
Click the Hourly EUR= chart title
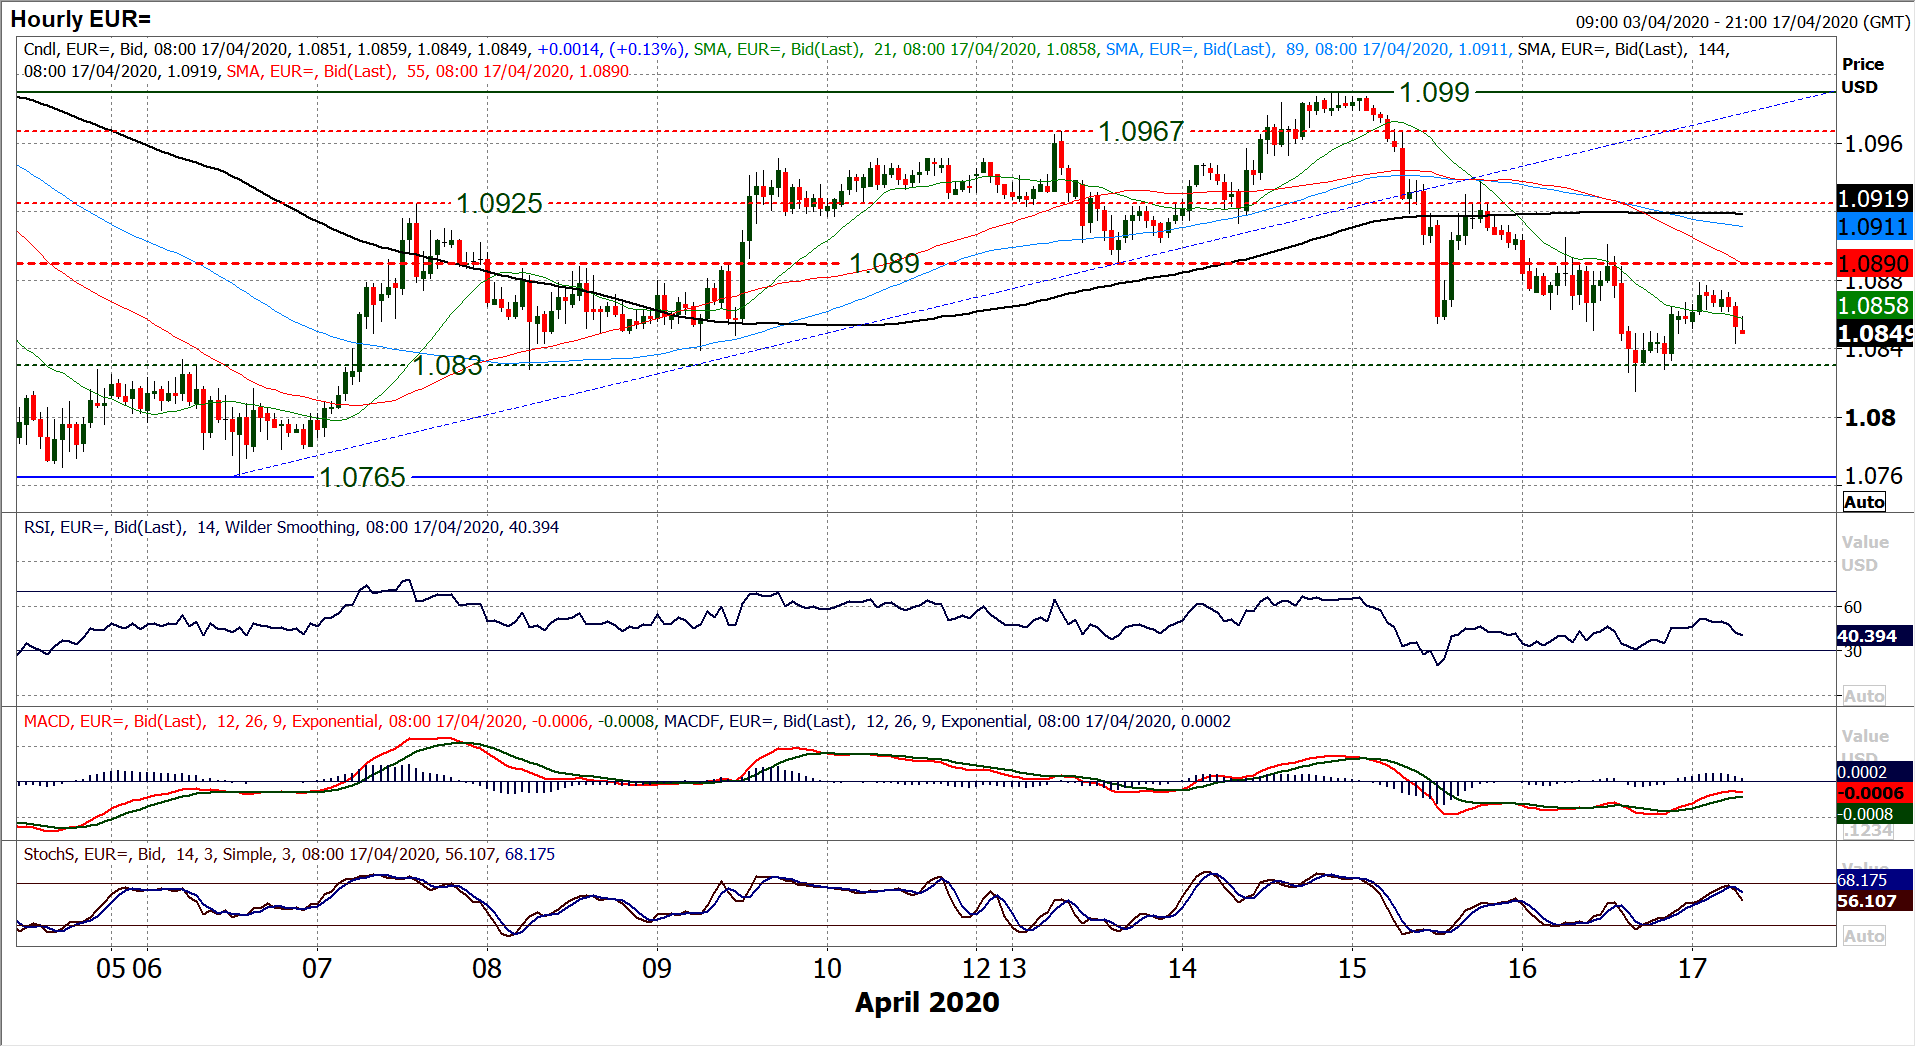pyautogui.click(x=80, y=19)
